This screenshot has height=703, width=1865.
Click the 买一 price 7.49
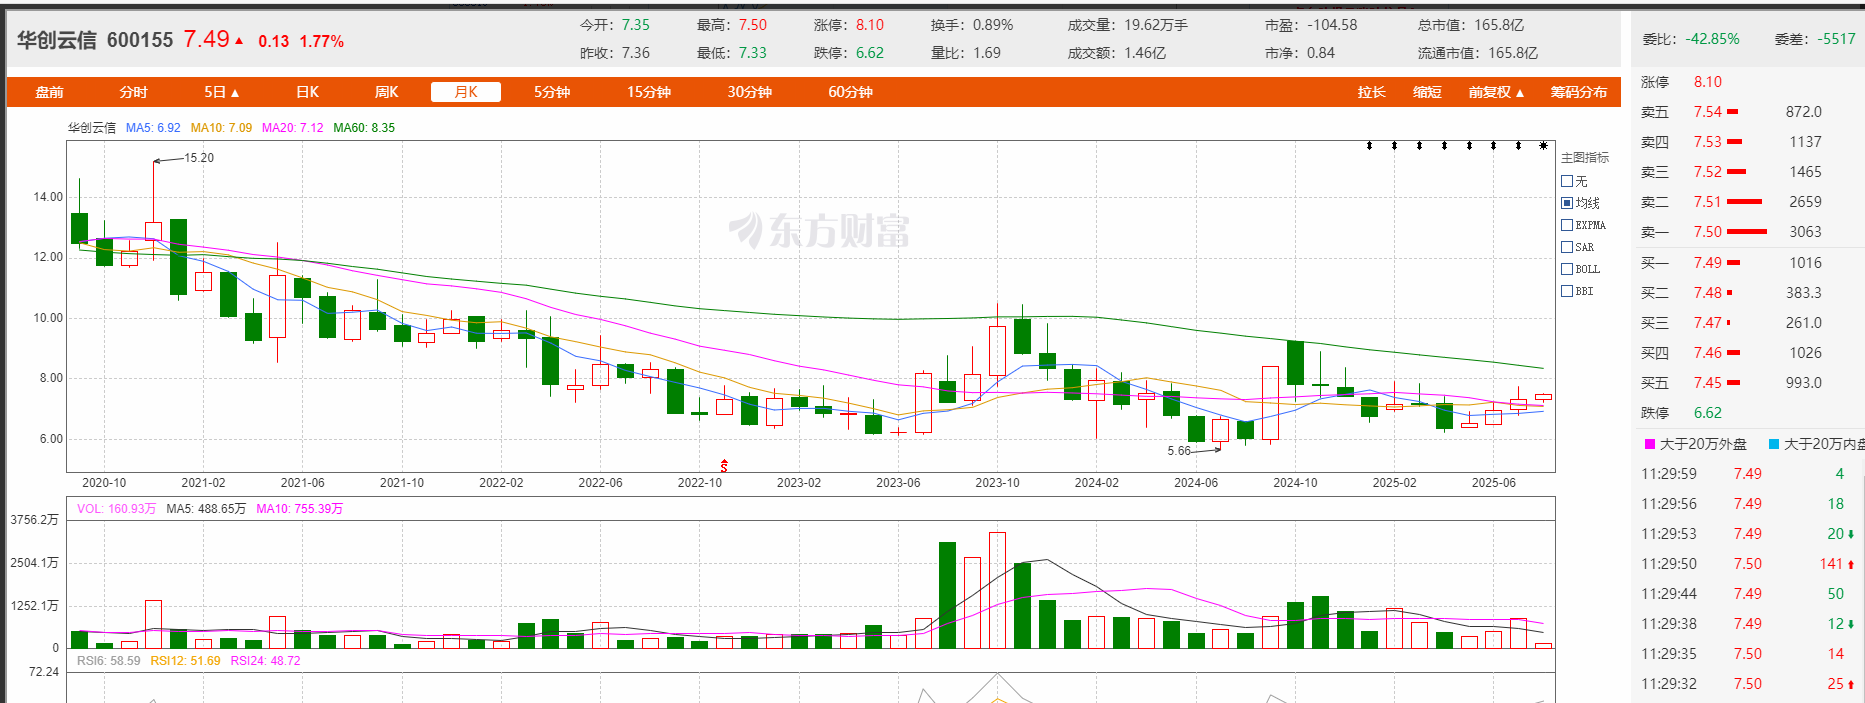point(1707,263)
